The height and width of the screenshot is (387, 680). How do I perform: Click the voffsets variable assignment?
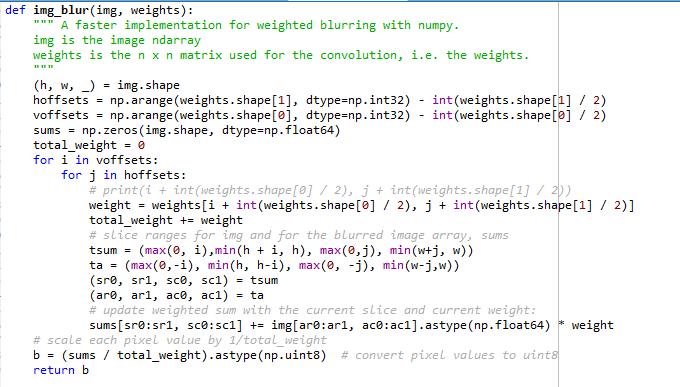point(320,115)
